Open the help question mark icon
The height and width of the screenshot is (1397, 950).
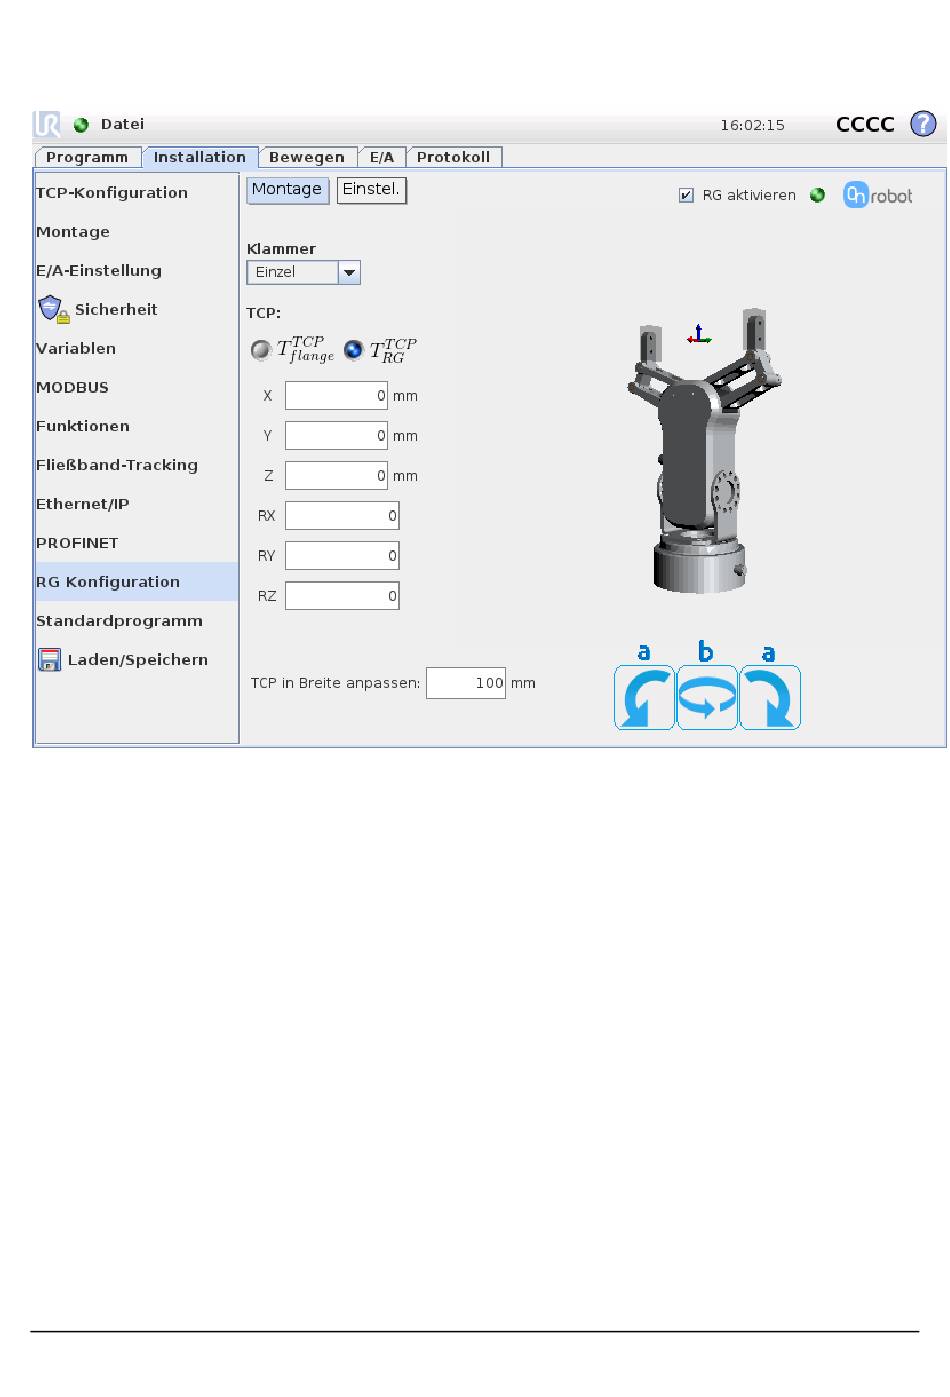click(922, 124)
